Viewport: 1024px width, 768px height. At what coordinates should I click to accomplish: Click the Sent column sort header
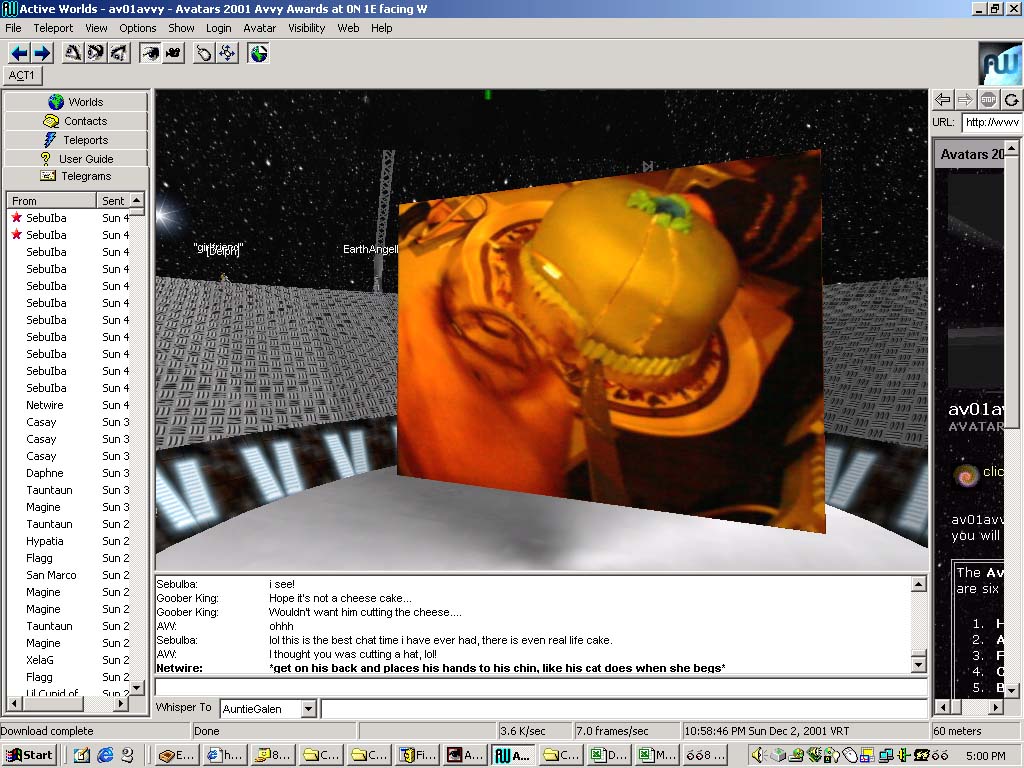pos(114,201)
